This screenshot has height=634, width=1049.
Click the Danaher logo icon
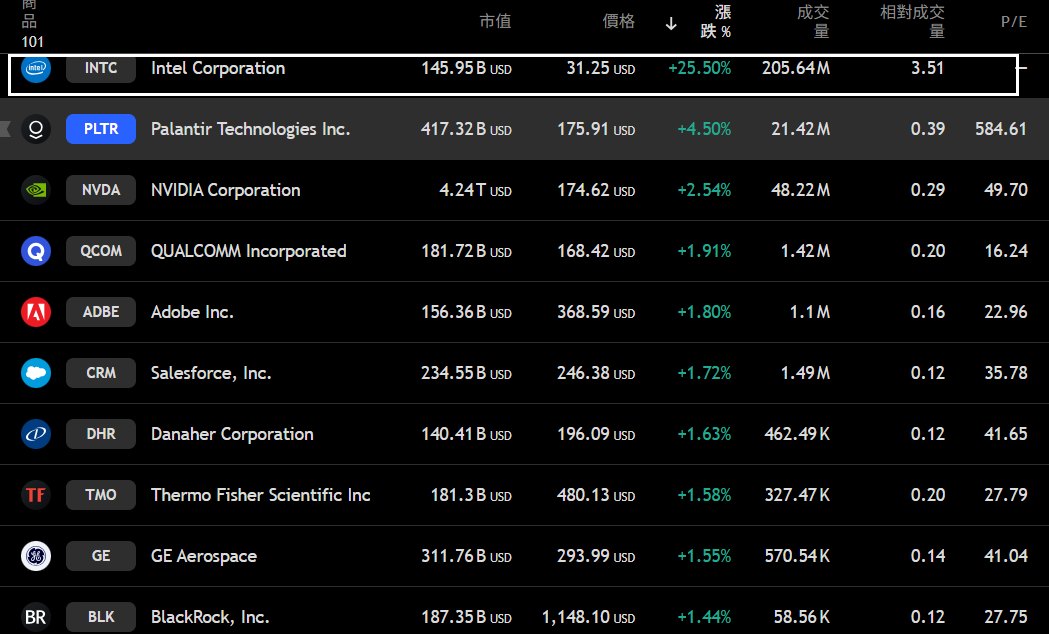36,435
